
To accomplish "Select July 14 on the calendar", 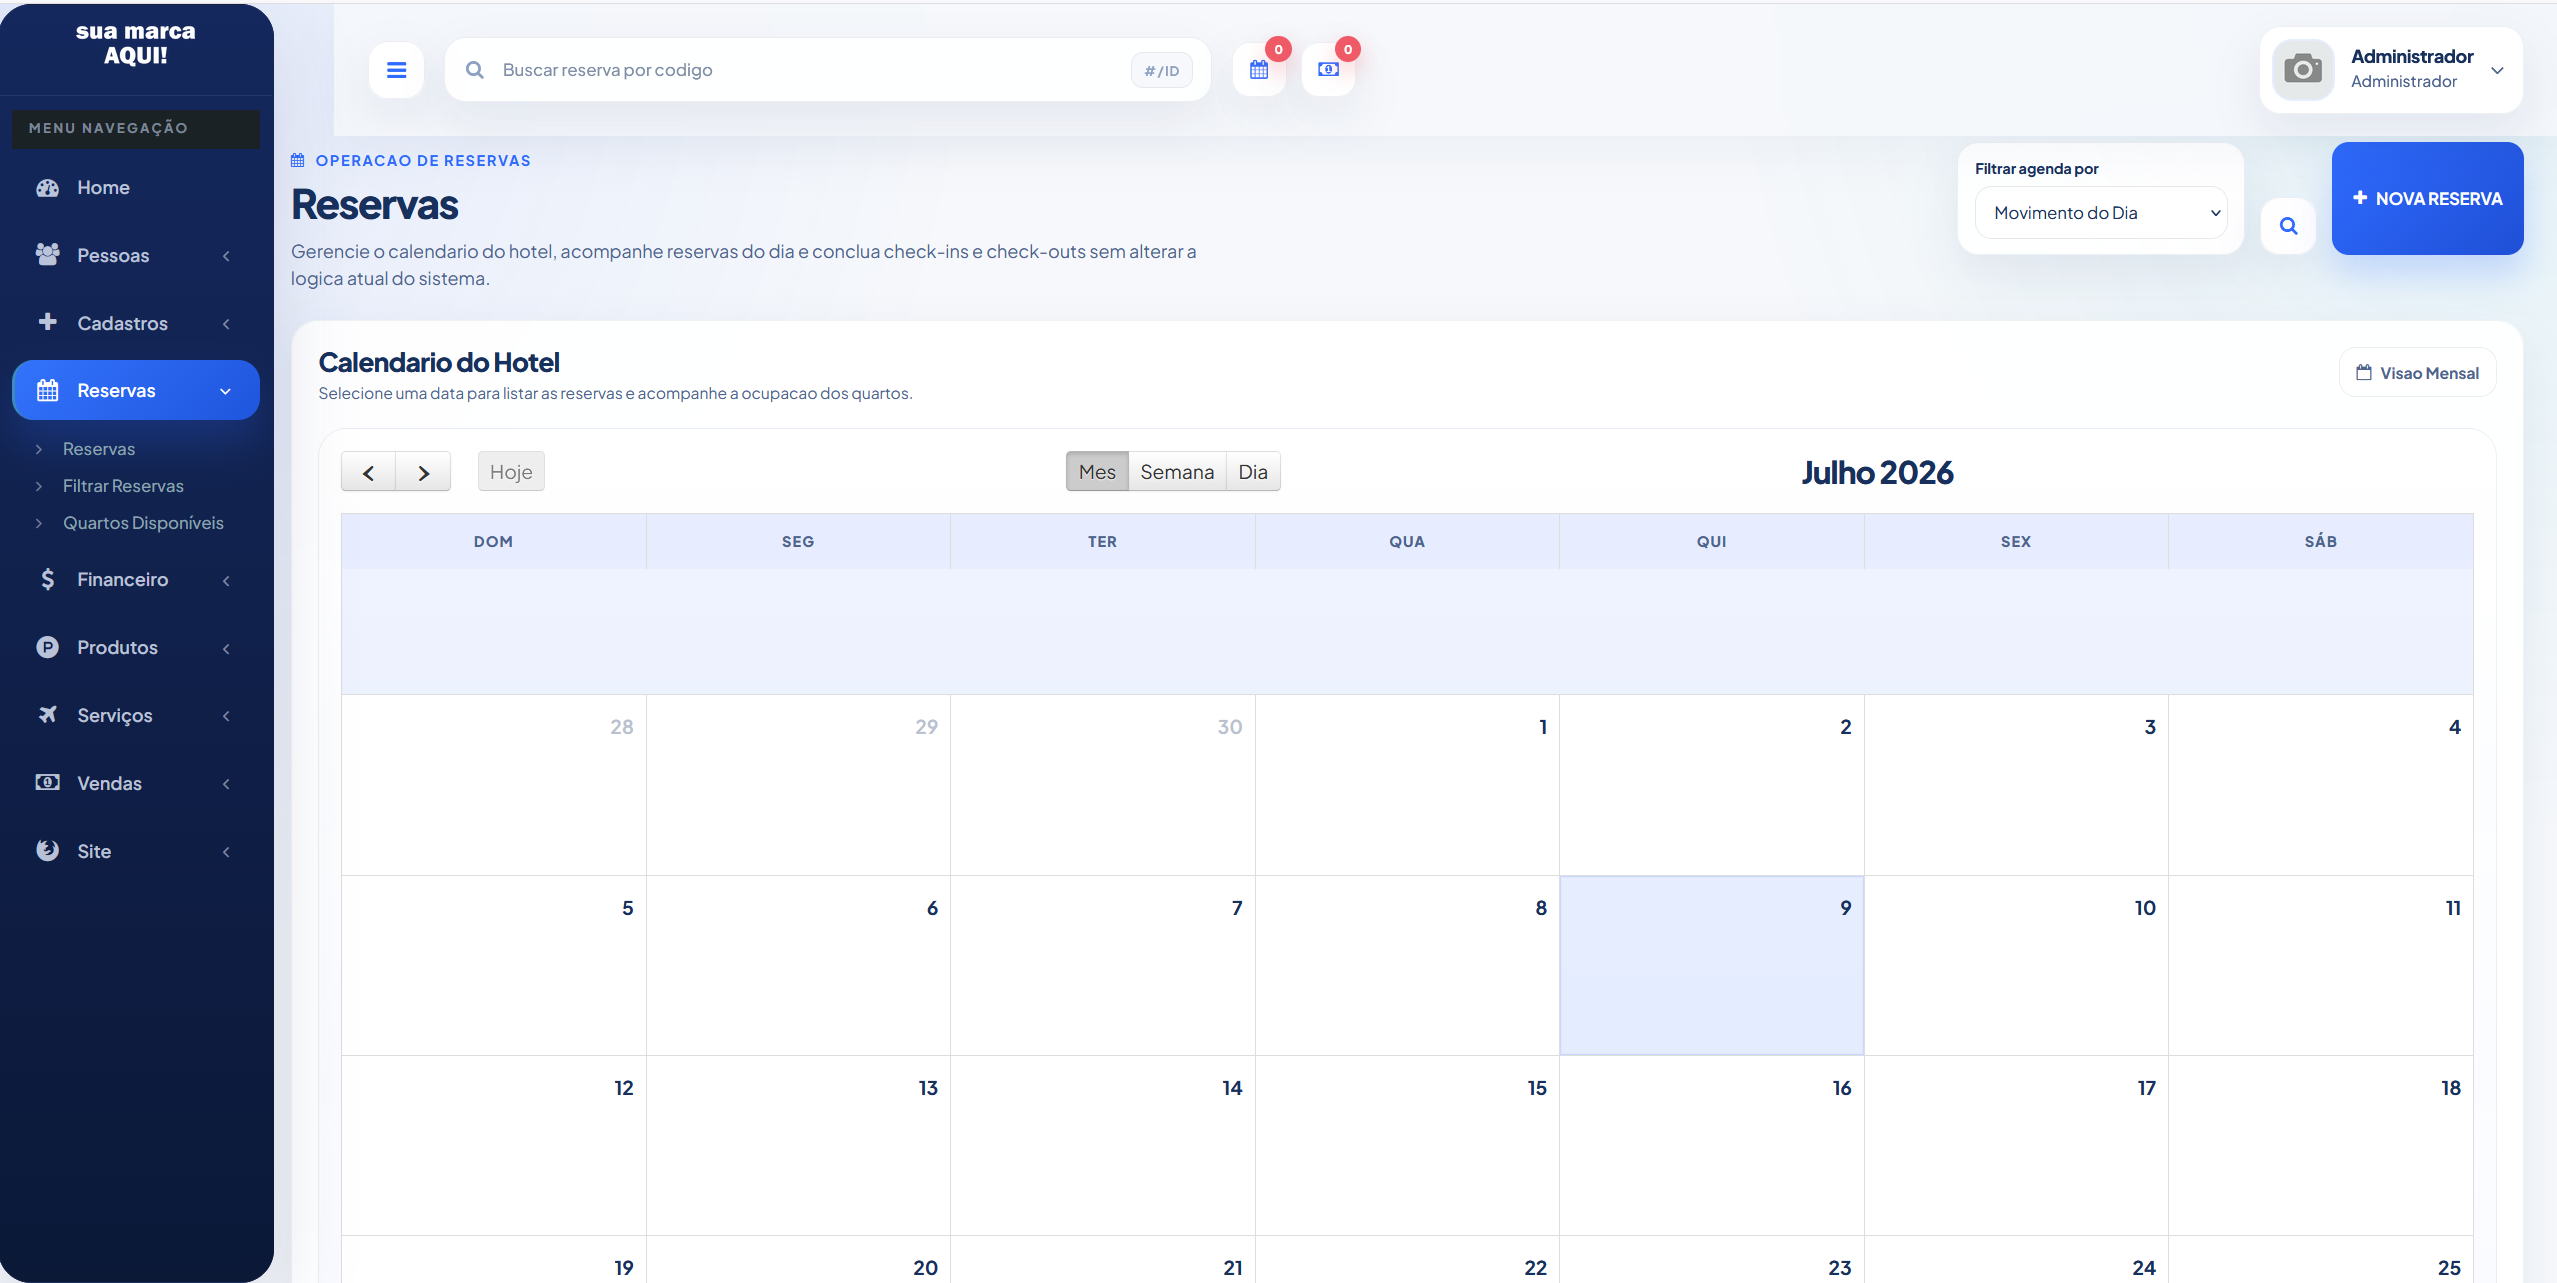I will (1103, 1145).
